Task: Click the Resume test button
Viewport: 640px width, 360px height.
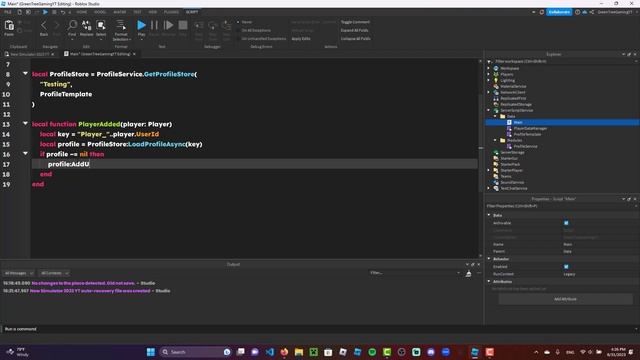Action: point(168,25)
